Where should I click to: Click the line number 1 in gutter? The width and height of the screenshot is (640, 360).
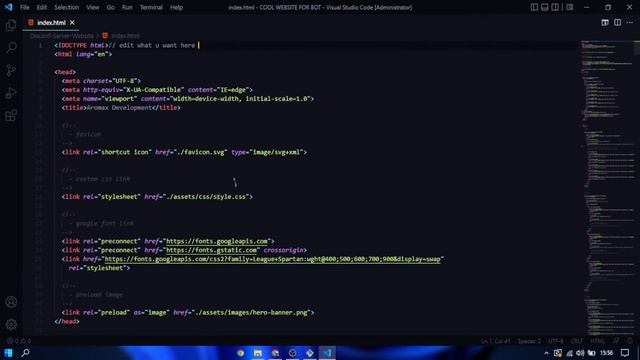click(x=40, y=45)
